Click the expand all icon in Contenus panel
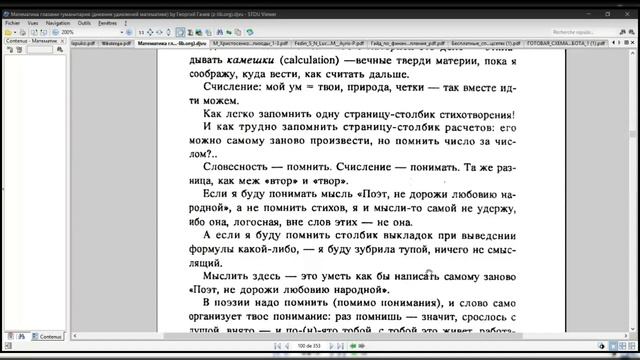 tap(10, 50)
